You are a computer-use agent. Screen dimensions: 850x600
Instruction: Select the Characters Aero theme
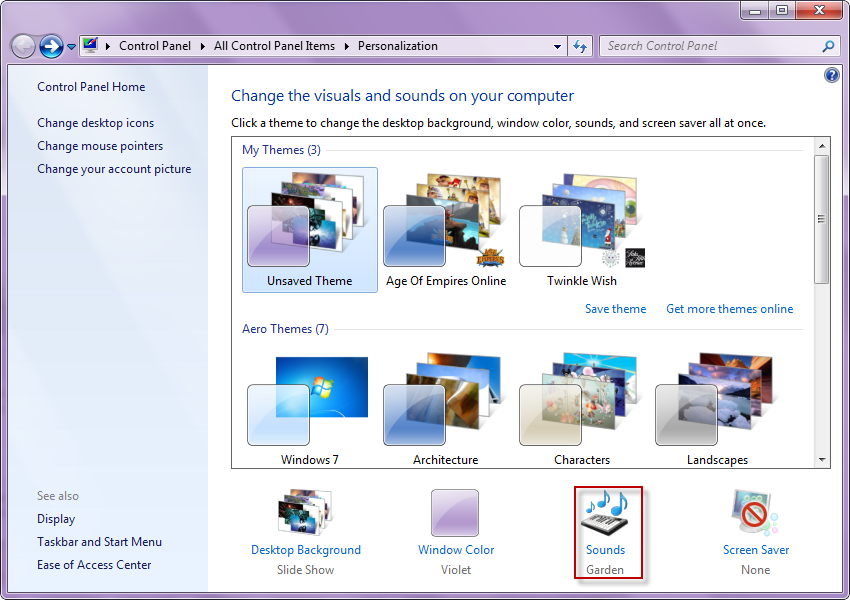582,409
